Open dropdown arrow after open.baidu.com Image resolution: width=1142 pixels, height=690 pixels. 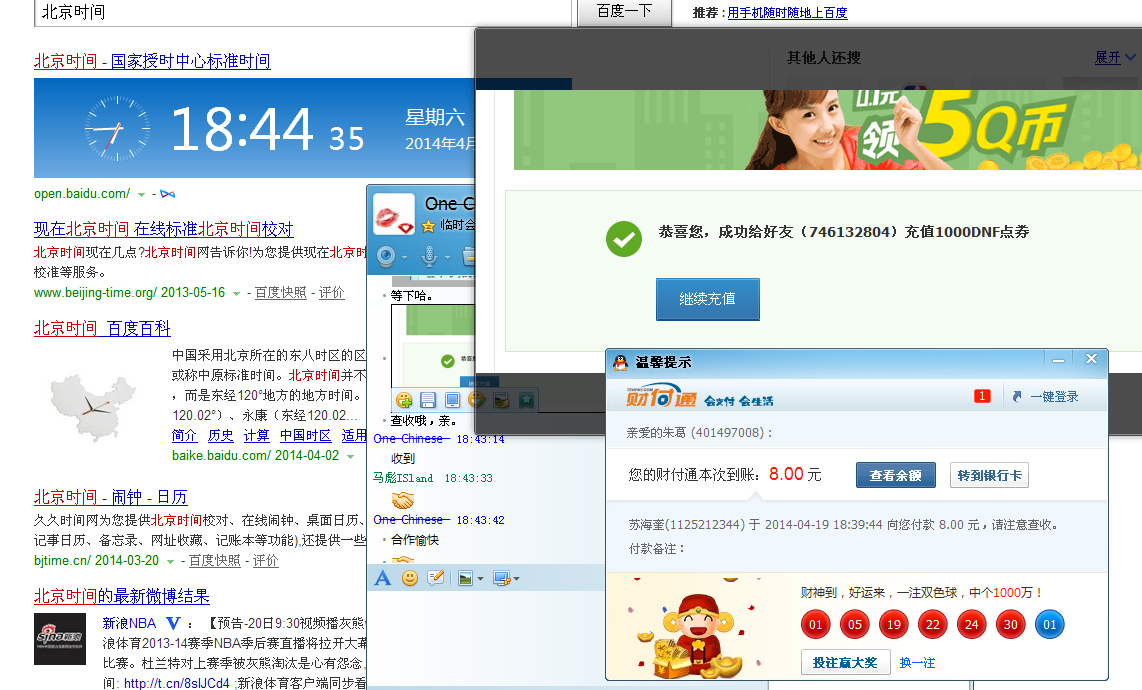pos(141,195)
